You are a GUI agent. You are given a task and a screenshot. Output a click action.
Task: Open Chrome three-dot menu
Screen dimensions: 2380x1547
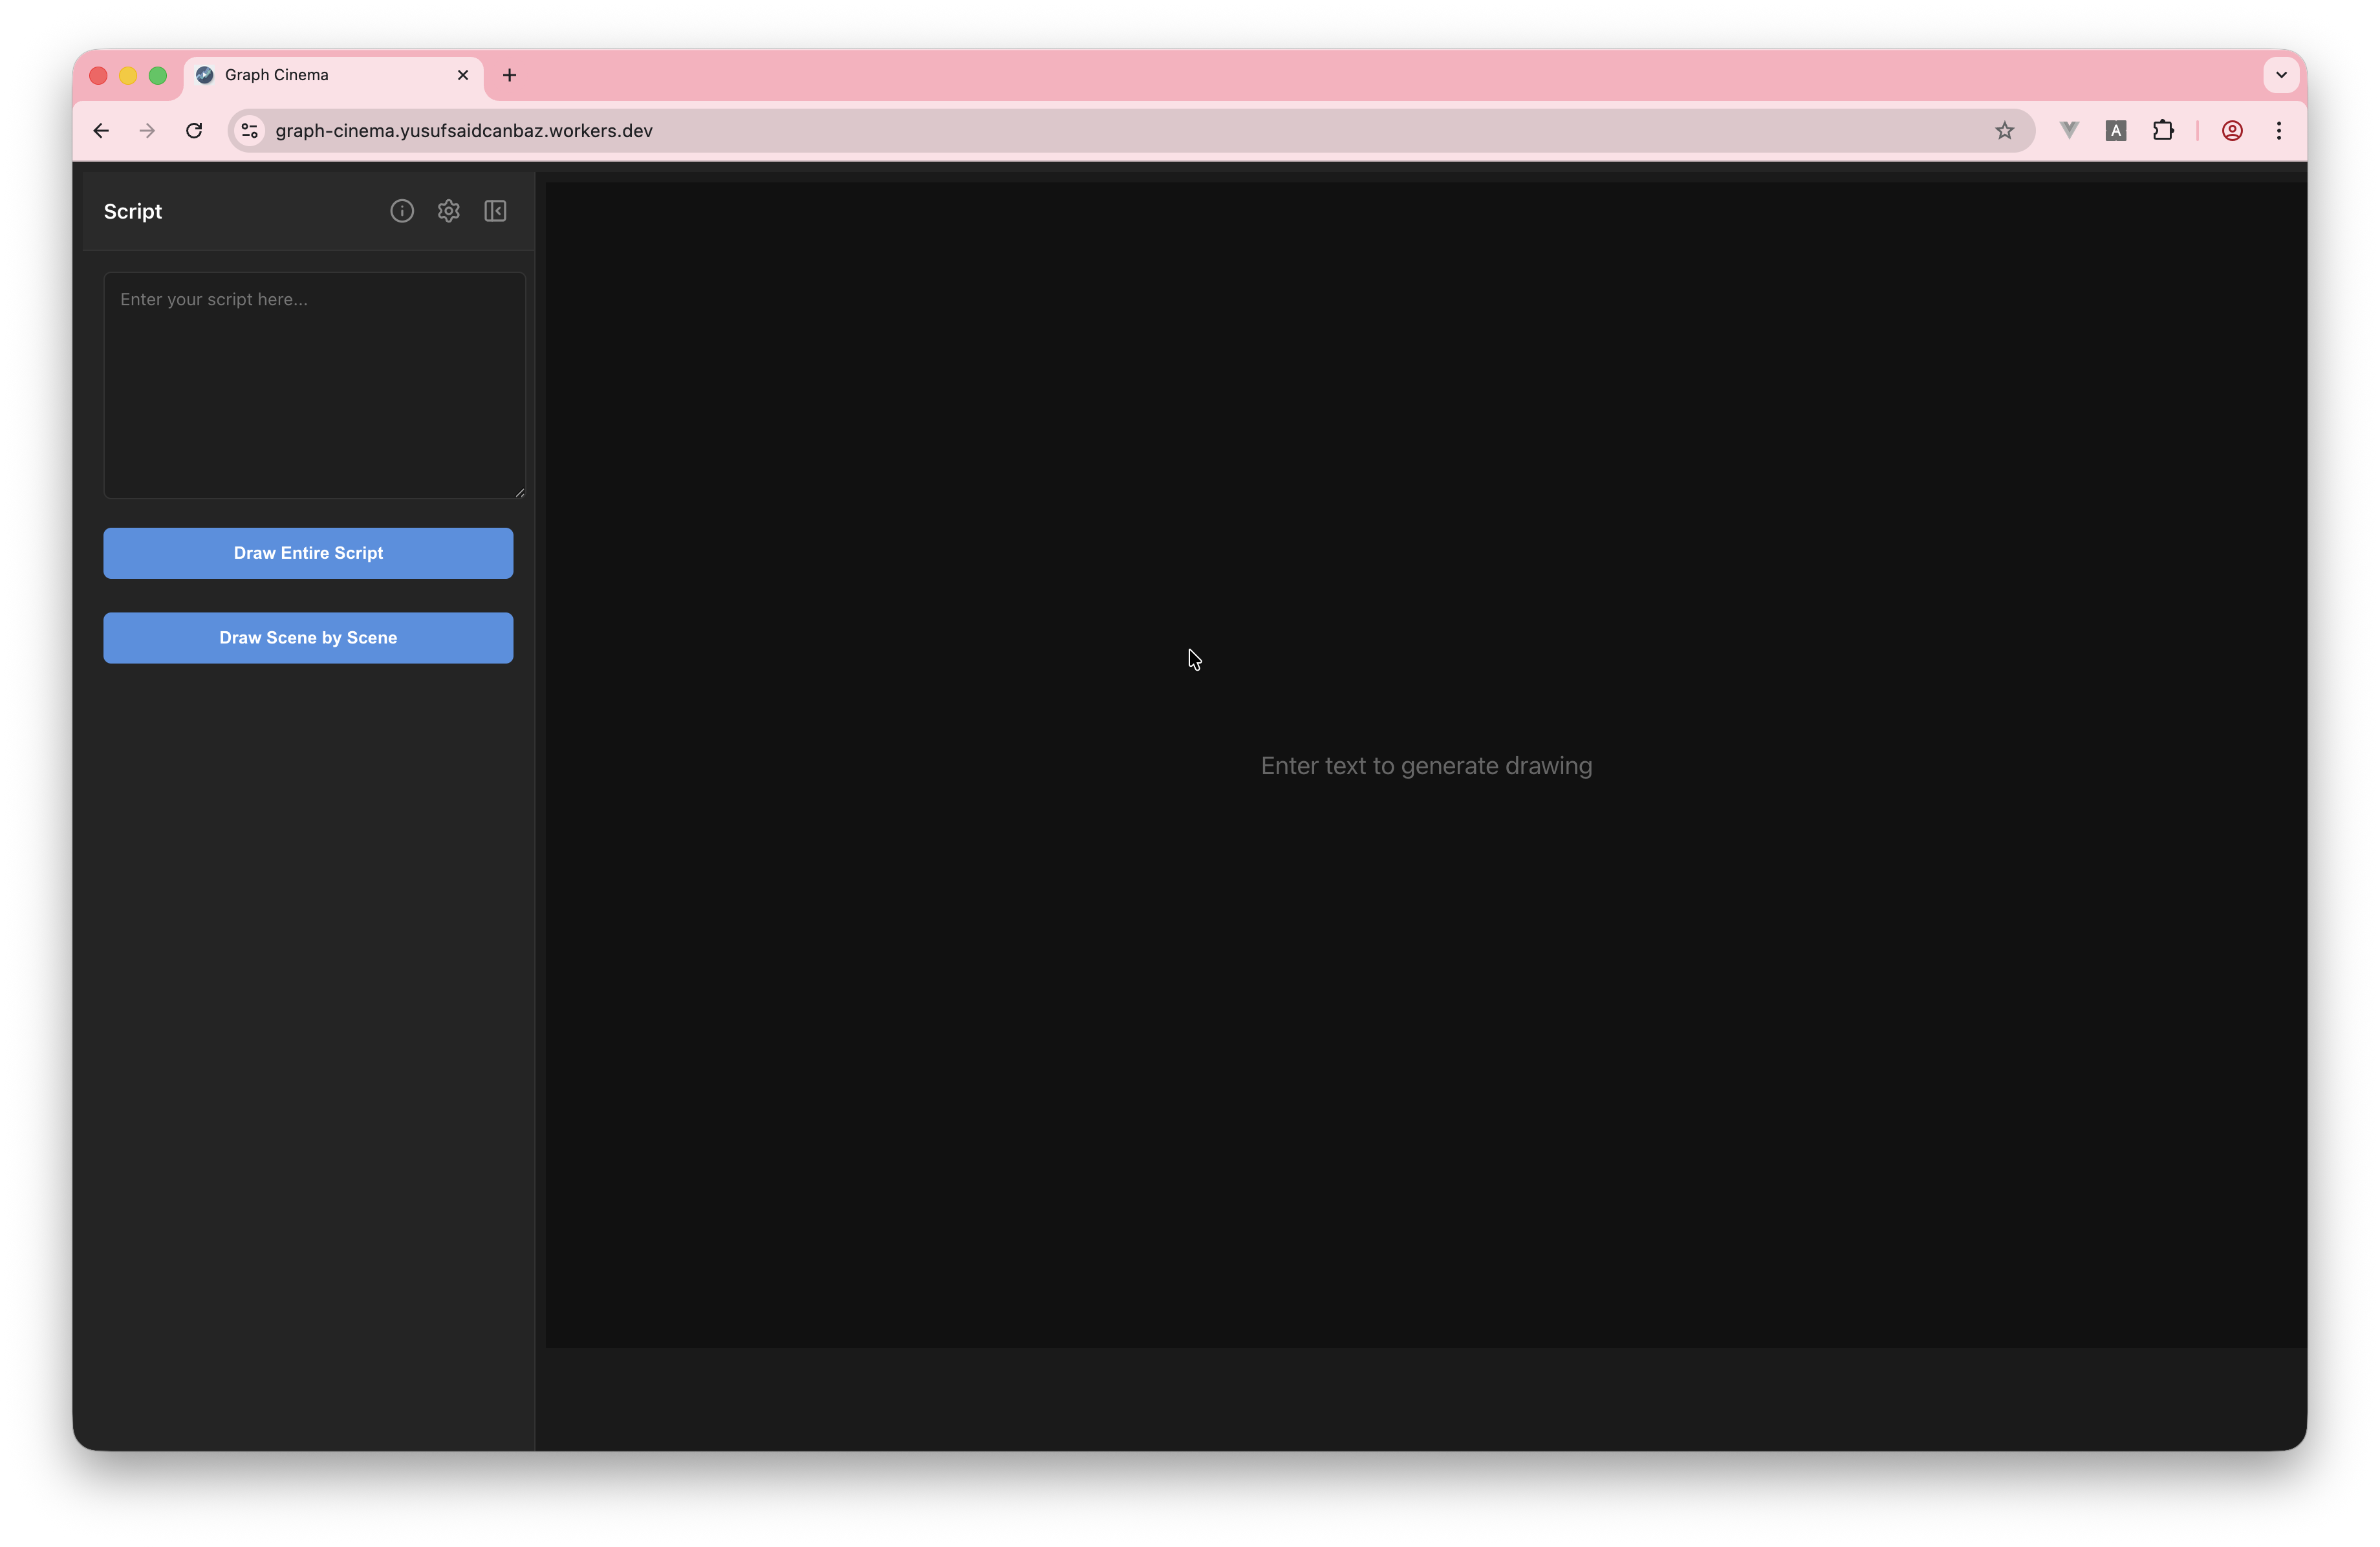[2278, 131]
